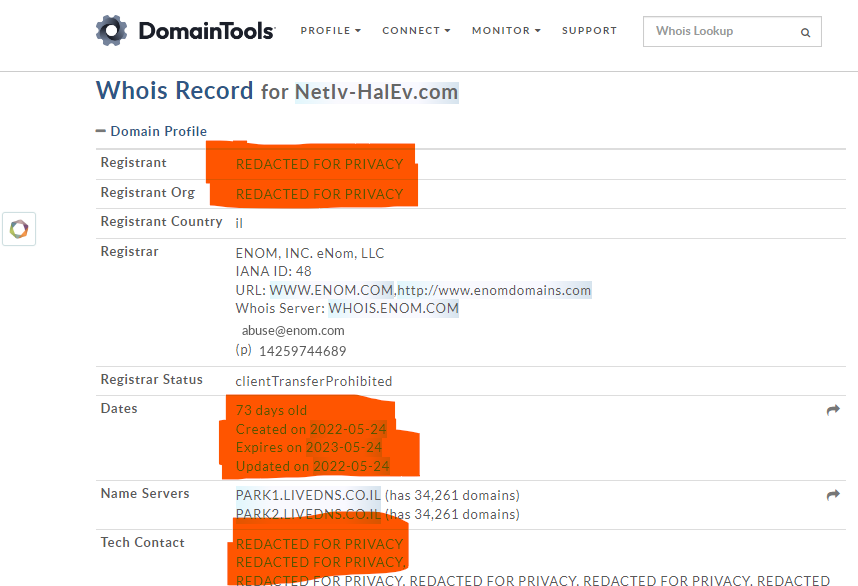Viewport: 858px width, 586px height.
Task: Select the abuse@enom.com email text
Action: point(293,330)
